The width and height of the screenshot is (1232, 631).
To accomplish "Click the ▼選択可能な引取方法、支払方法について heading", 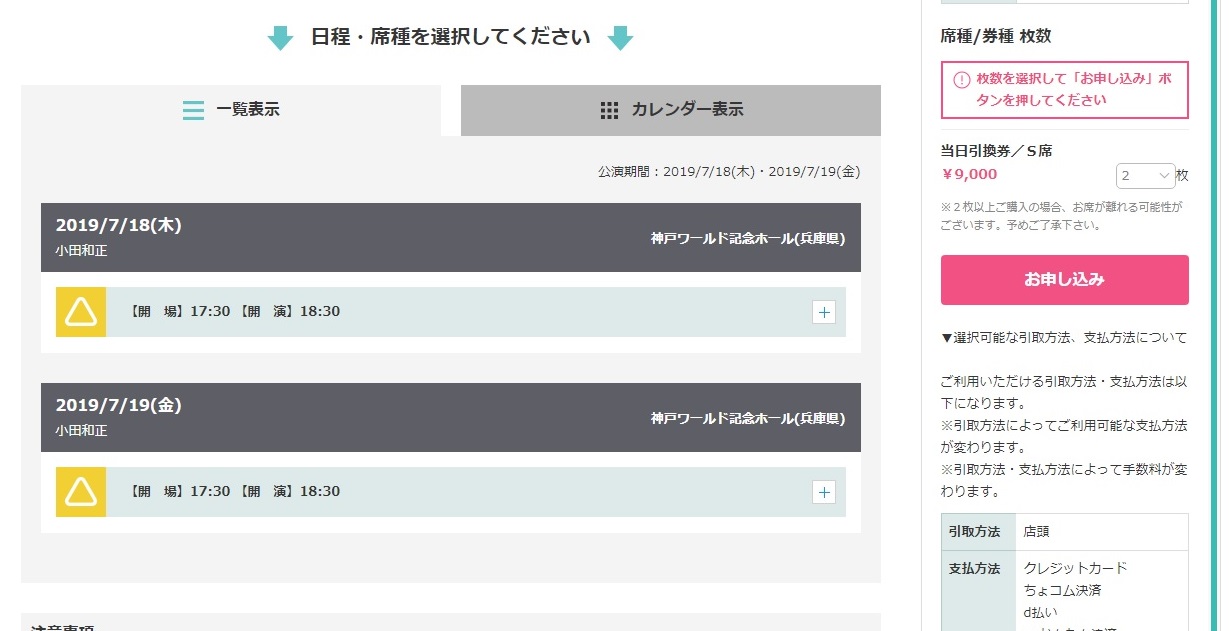I will [x=1064, y=338].
